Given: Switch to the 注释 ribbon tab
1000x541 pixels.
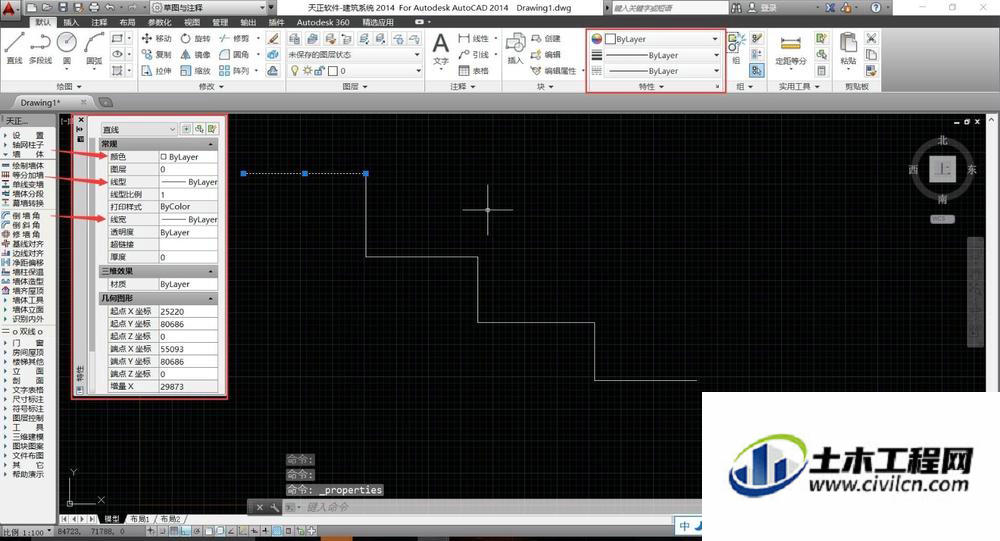Looking at the screenshot, I should 99,22.
